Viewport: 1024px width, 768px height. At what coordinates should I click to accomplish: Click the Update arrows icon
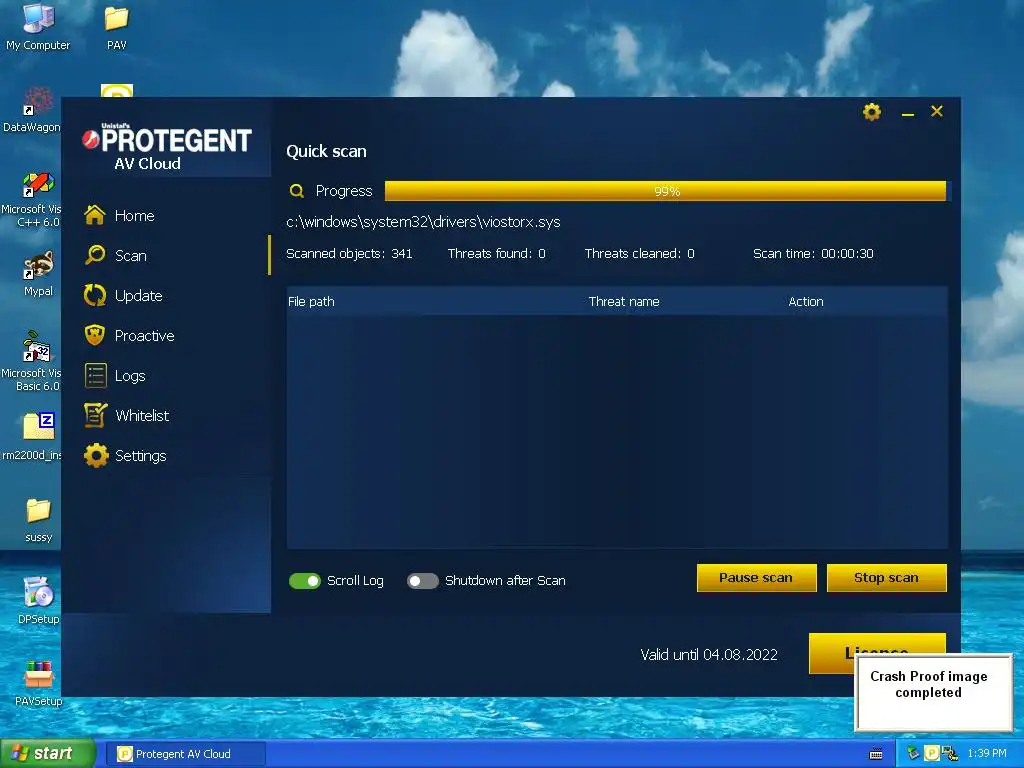click(95, 295)
